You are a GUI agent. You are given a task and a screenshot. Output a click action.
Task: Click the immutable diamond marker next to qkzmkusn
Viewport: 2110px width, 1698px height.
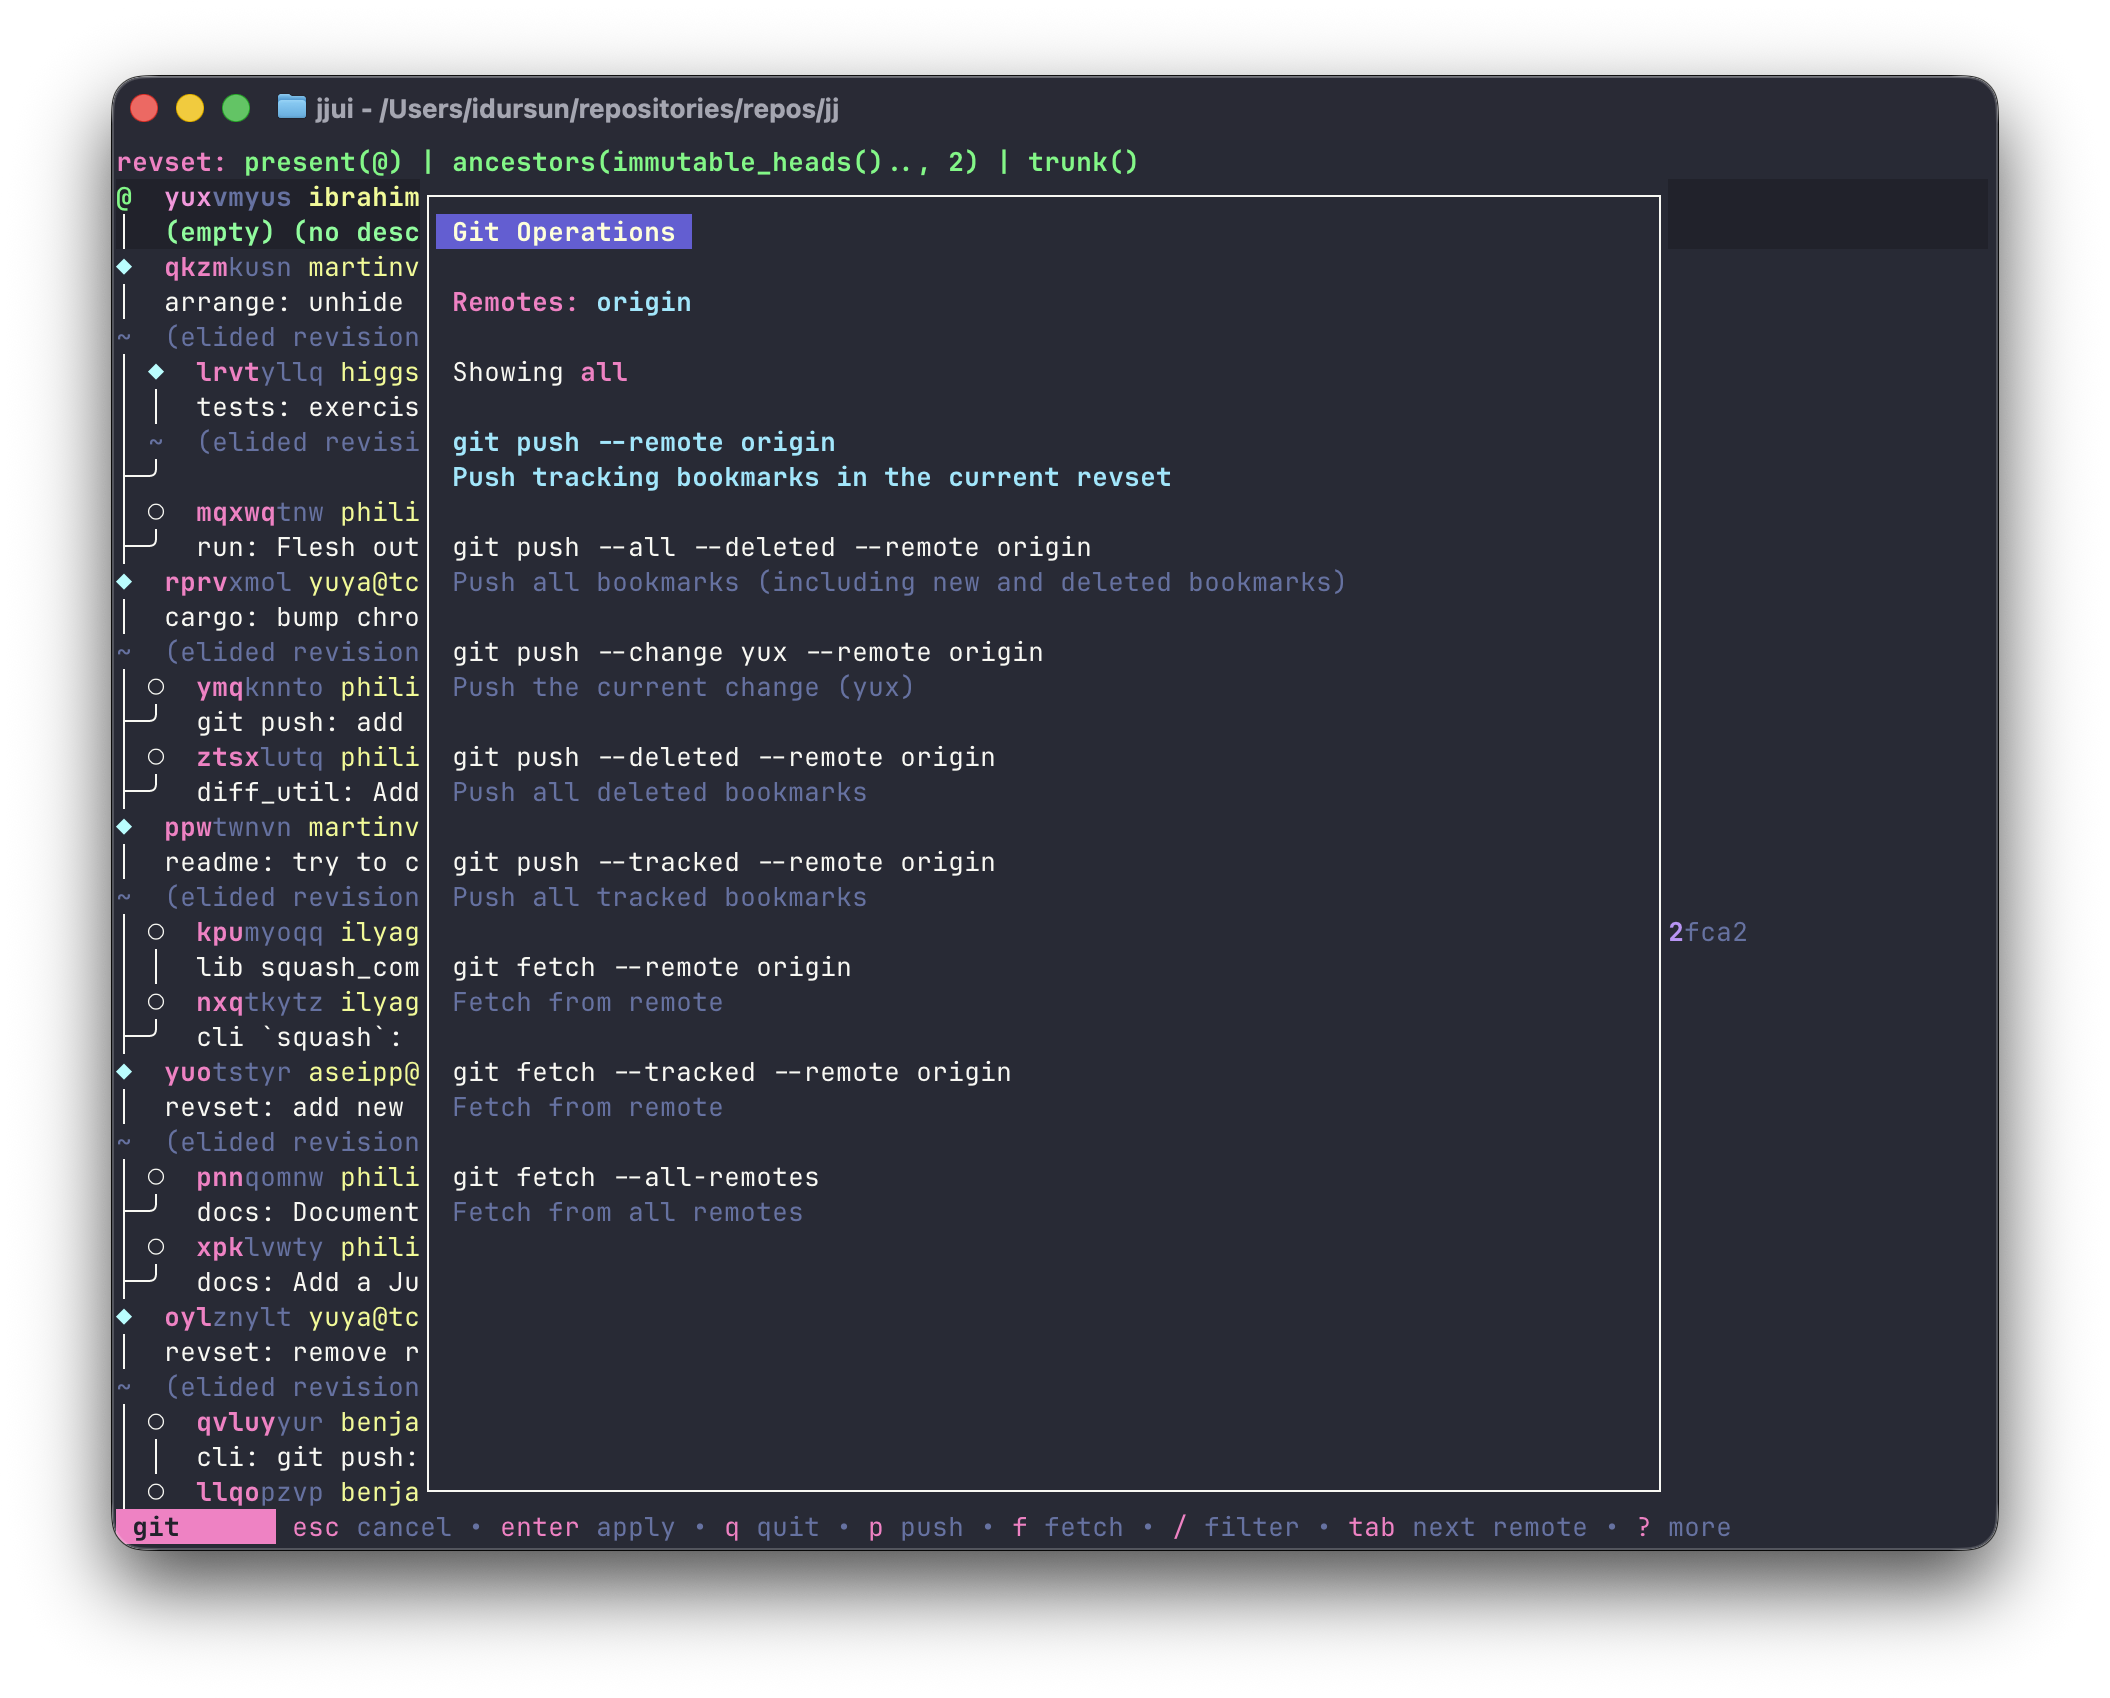pos(124,267)
